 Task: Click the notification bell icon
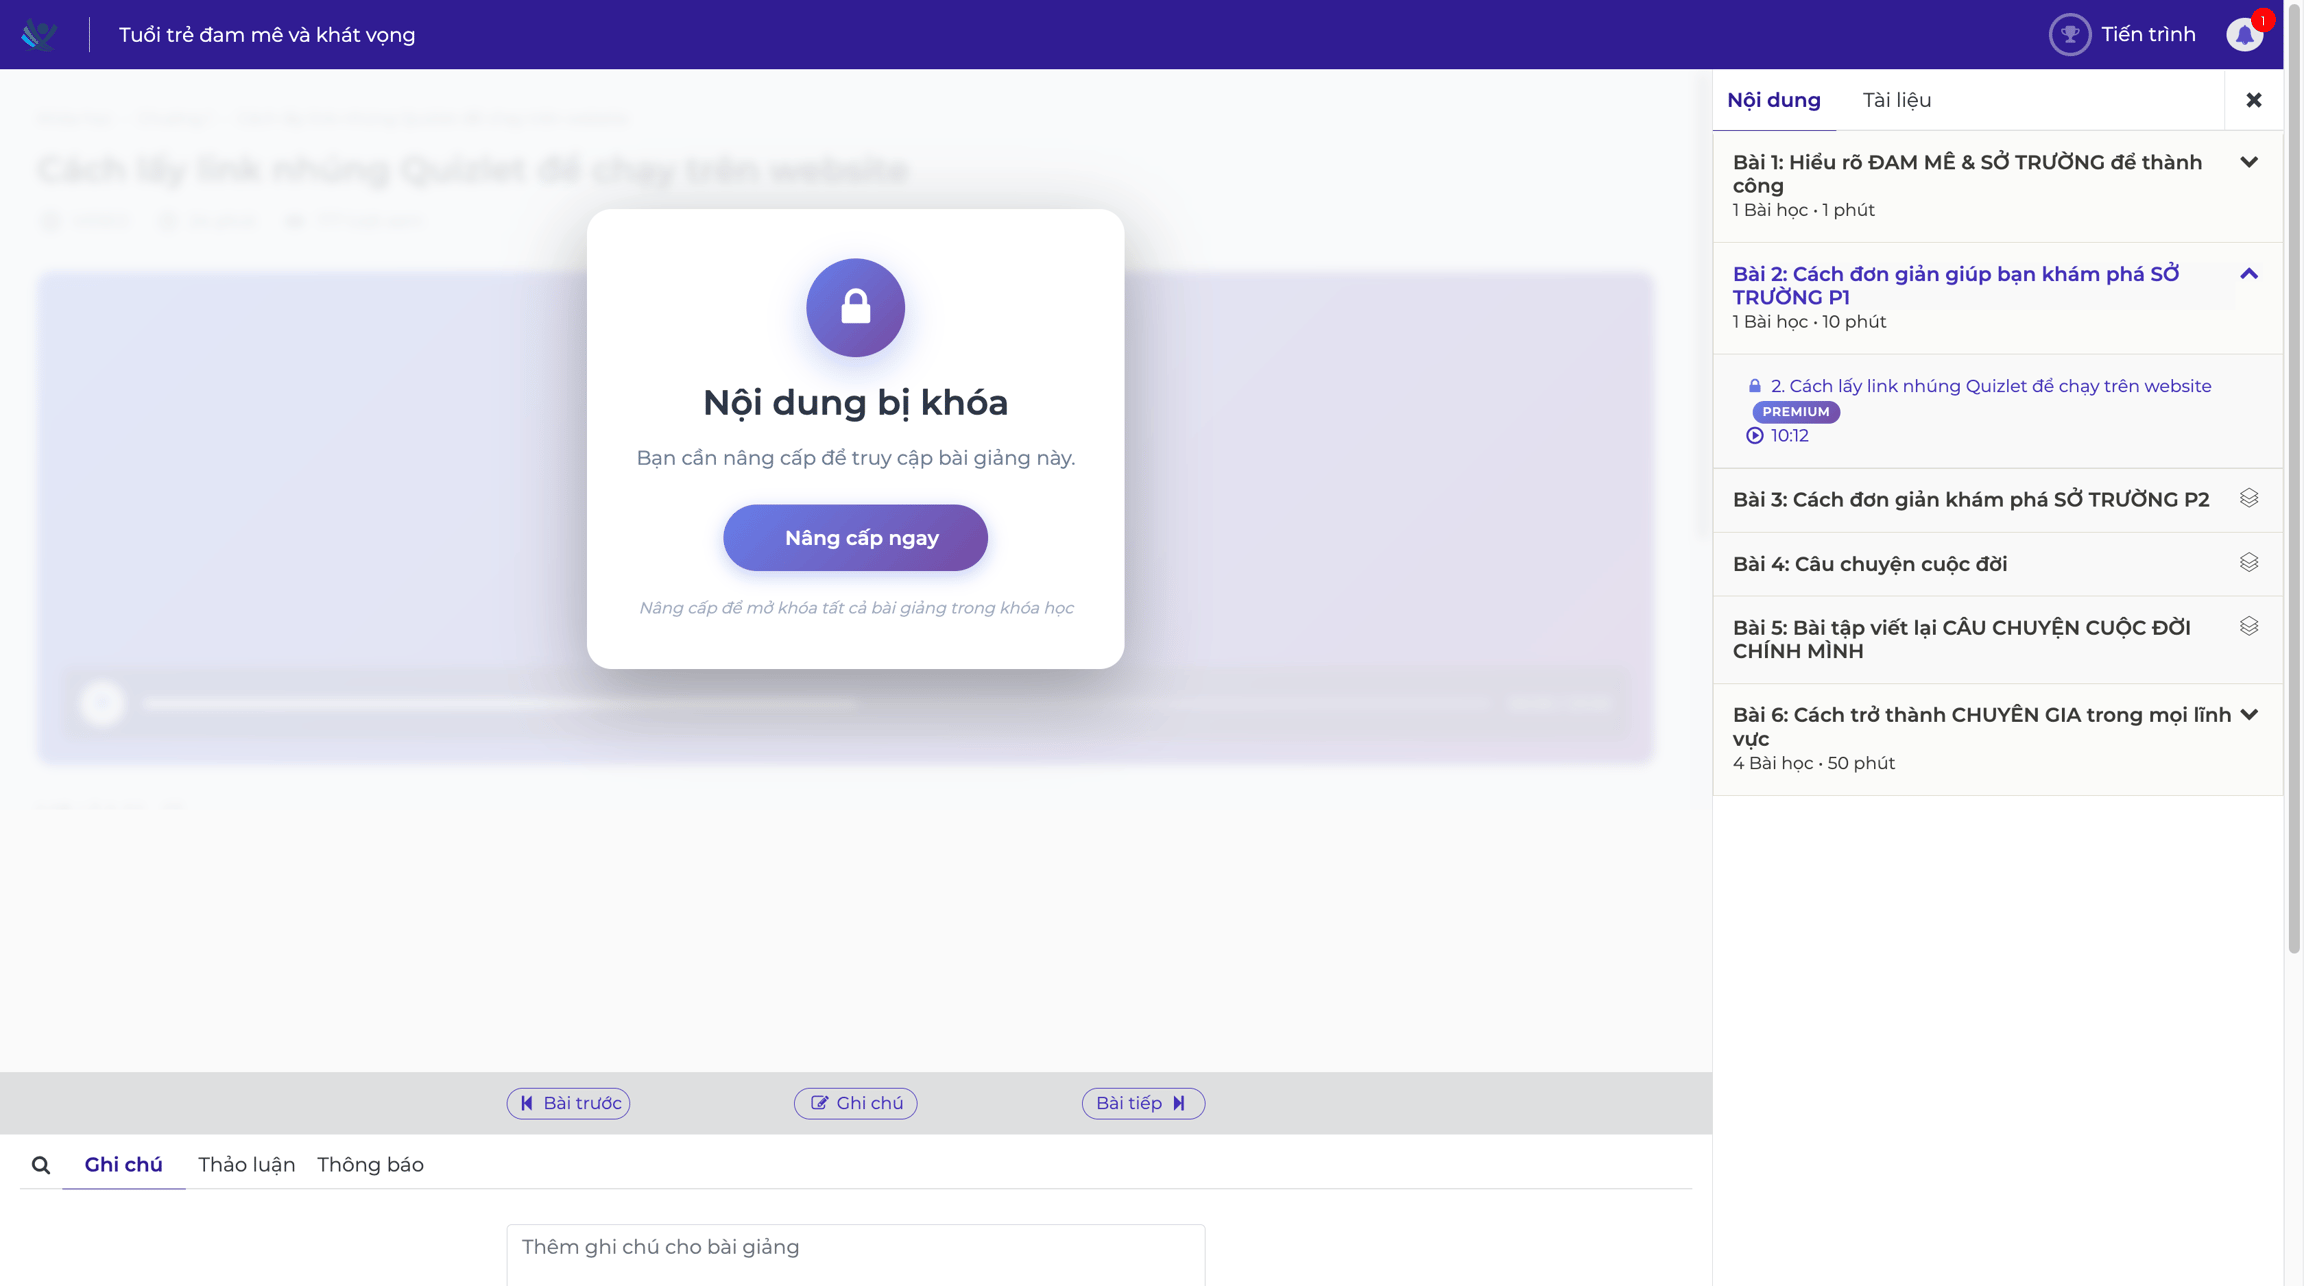(2245, 35)
